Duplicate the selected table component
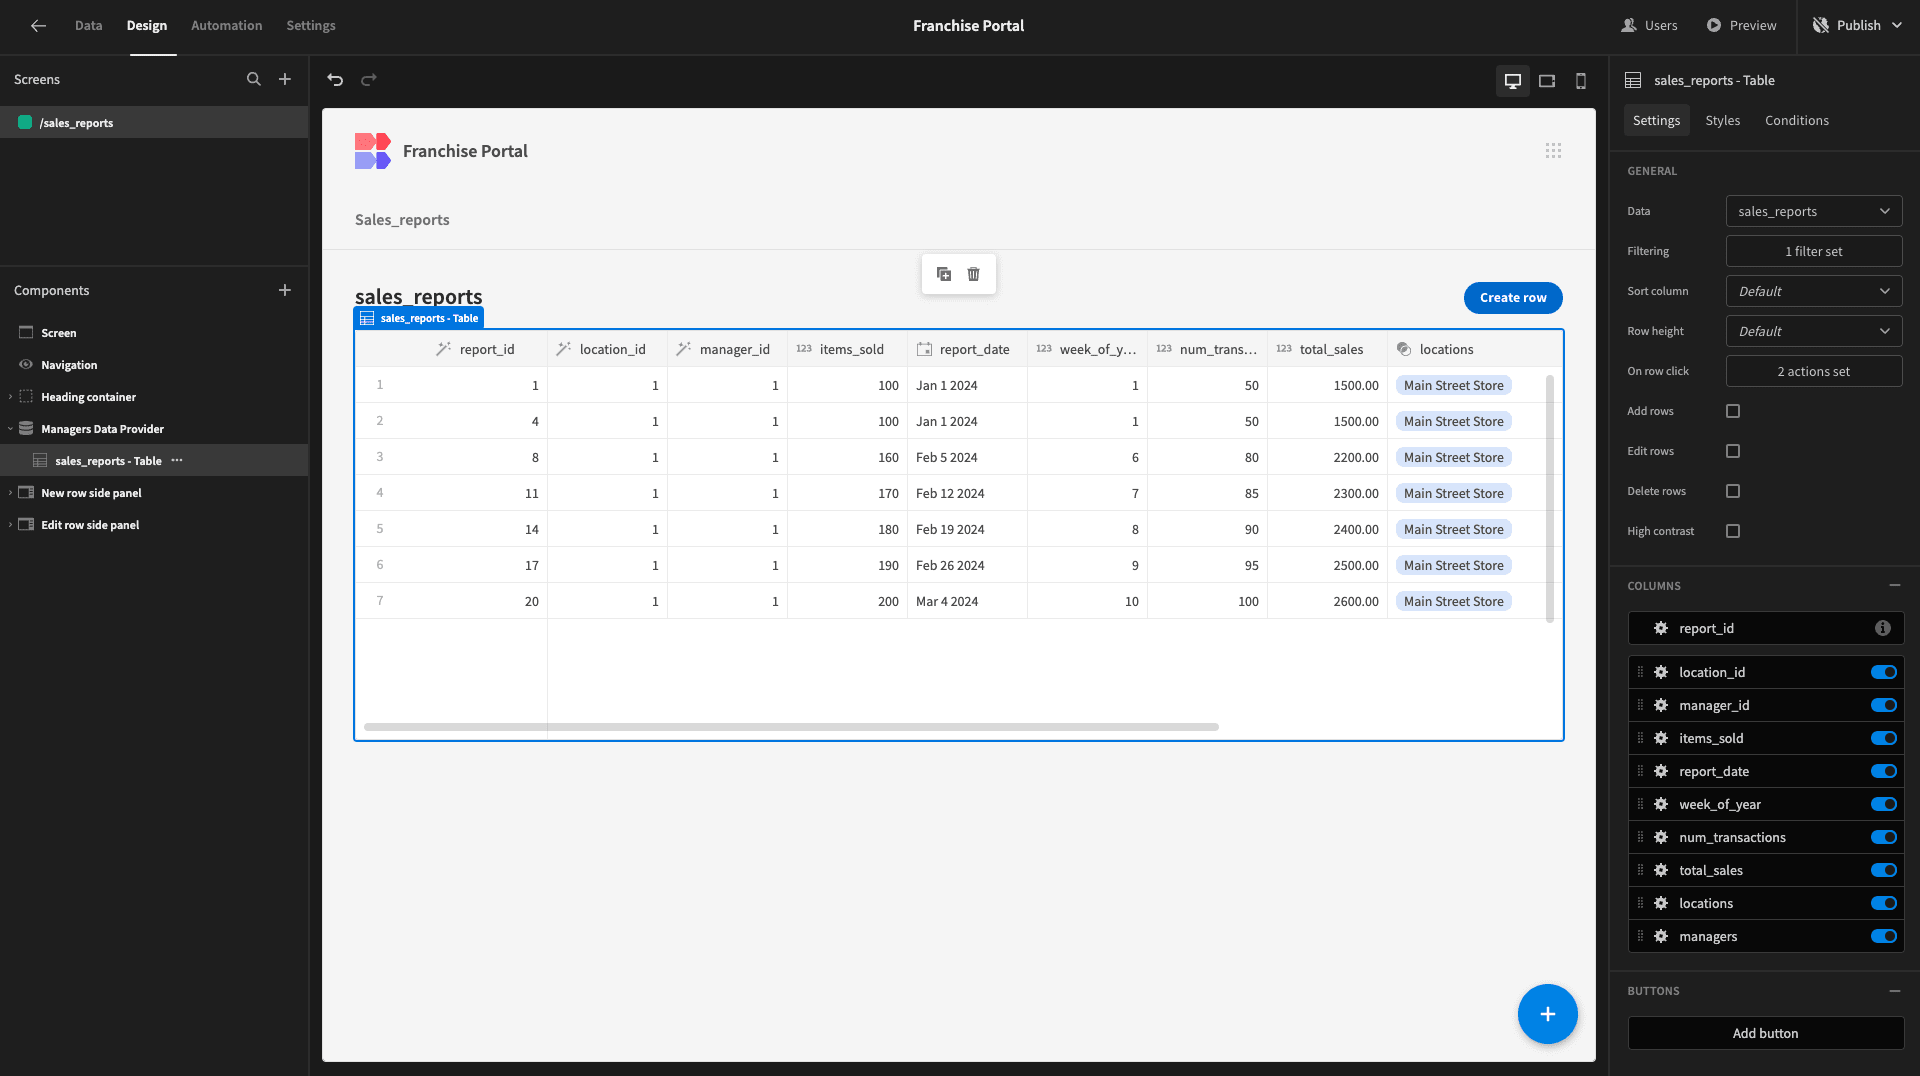This screenshot has width=1920, height=1076. coord(944,274)
